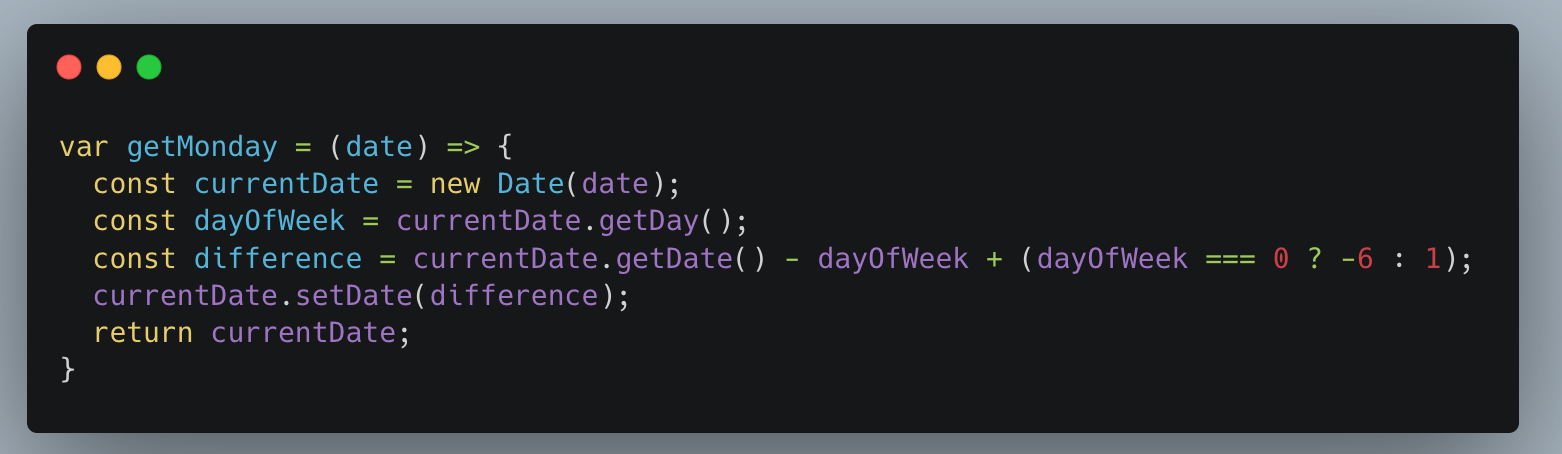Click the -6 value in the ternary
1562x454 pixels.
(x=1356, y=259)
